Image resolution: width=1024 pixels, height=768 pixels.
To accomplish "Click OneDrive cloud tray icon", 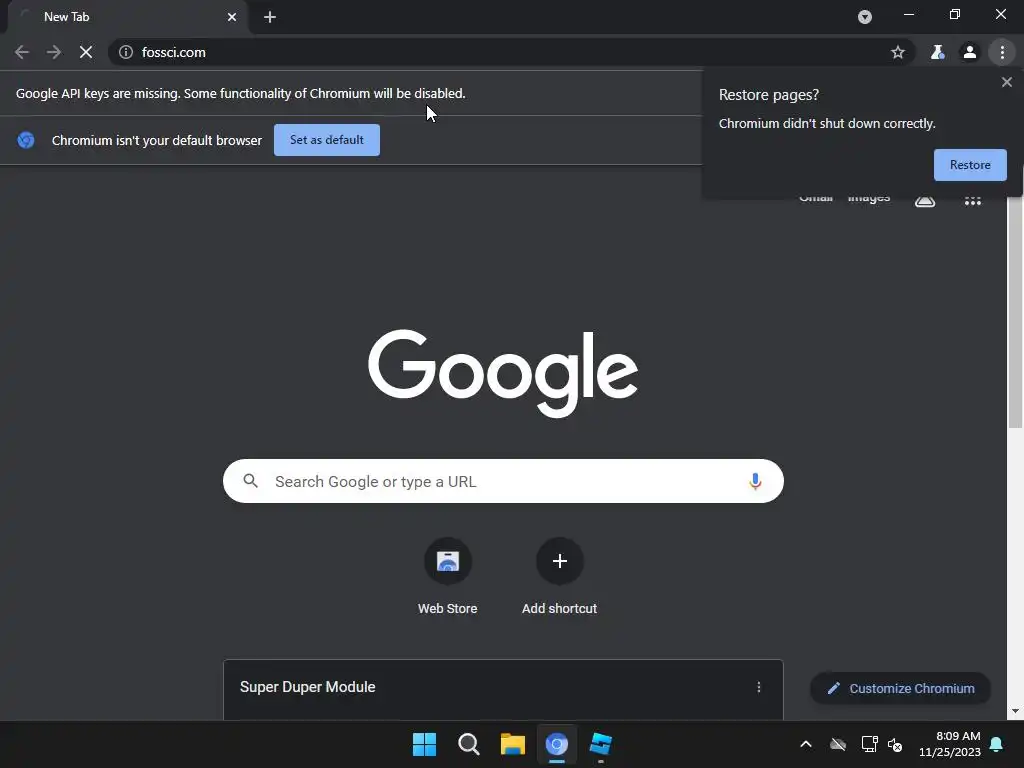I will coord(838,744).
